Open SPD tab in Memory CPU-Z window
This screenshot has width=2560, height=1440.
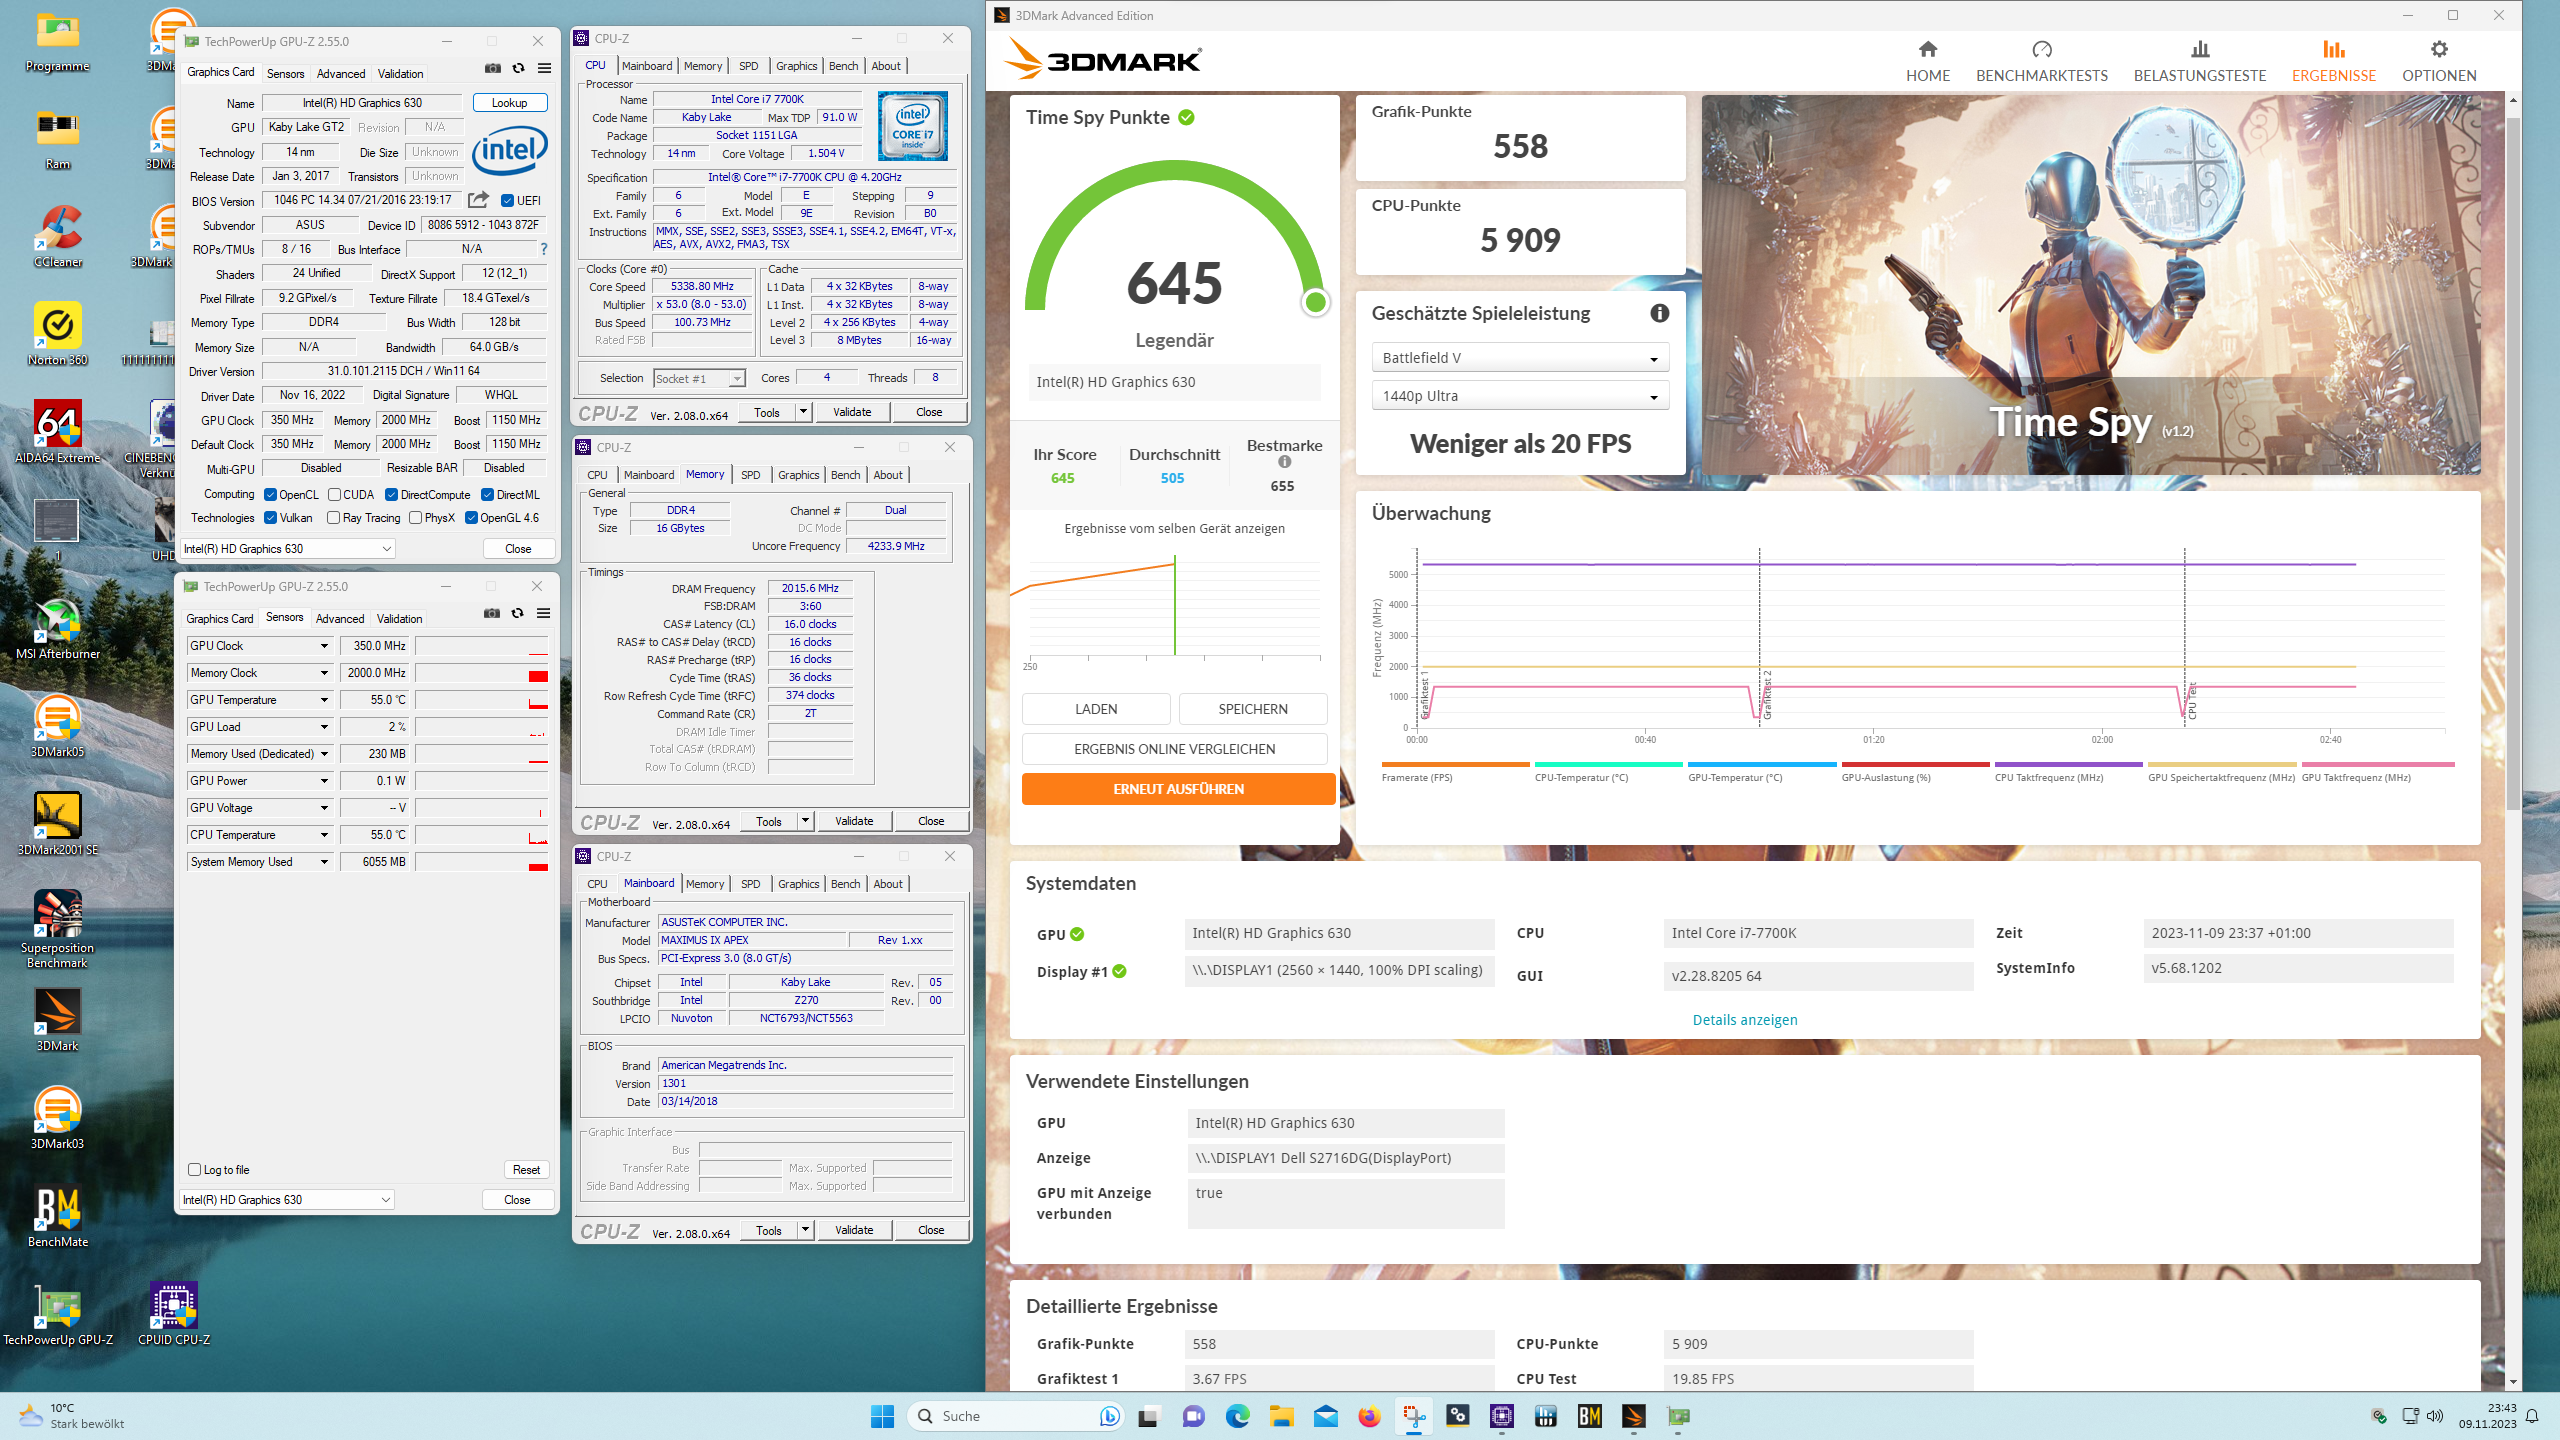click(x=750, y=475)
